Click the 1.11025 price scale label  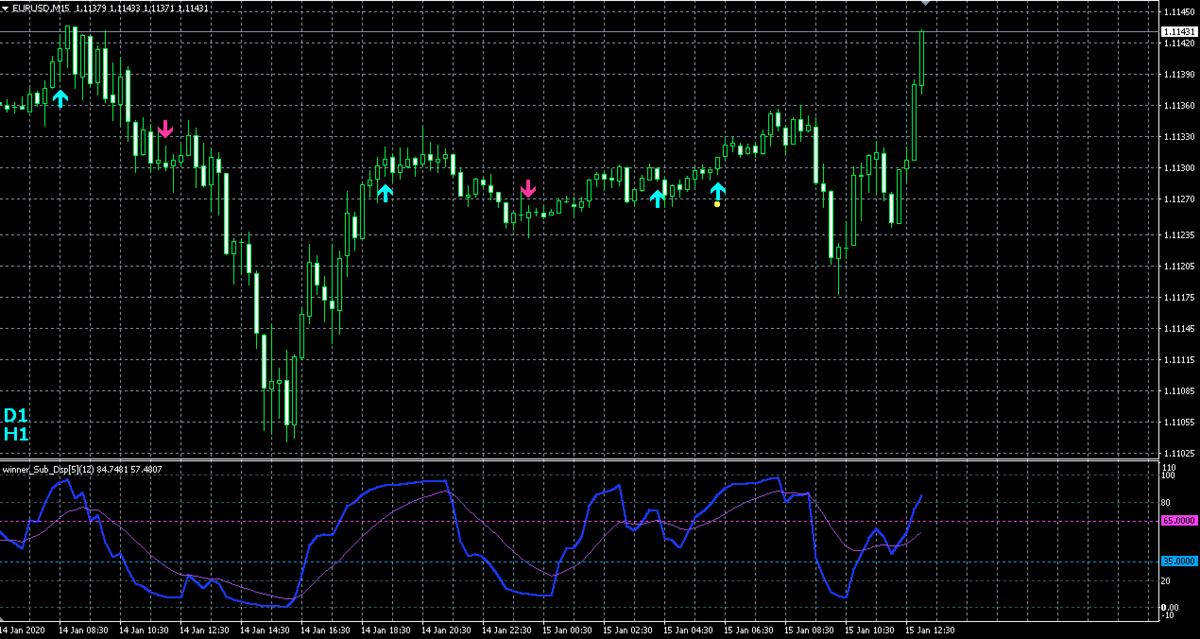(x=1177, y=453)
